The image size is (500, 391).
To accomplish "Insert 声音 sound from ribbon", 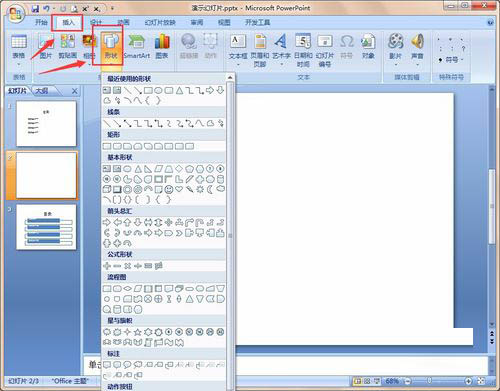I will pyautogui.click(x=417, y=50).
